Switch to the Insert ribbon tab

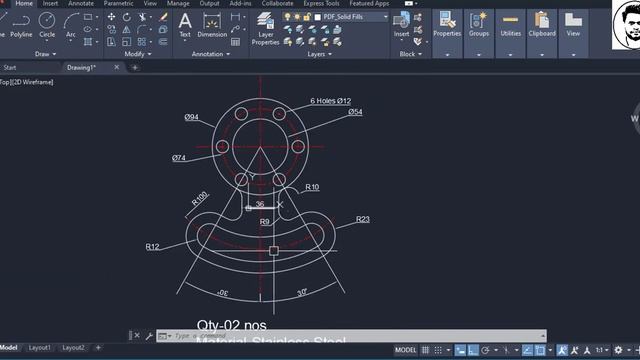pyautogui.click(x=50, y=3)
